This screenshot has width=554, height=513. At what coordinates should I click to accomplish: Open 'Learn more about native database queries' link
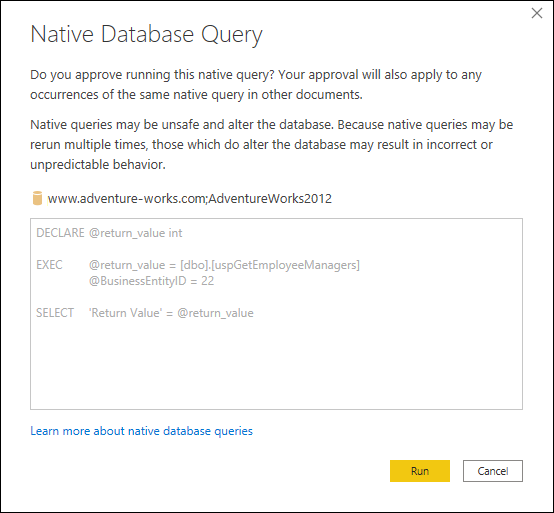click(x=141, y=431)
